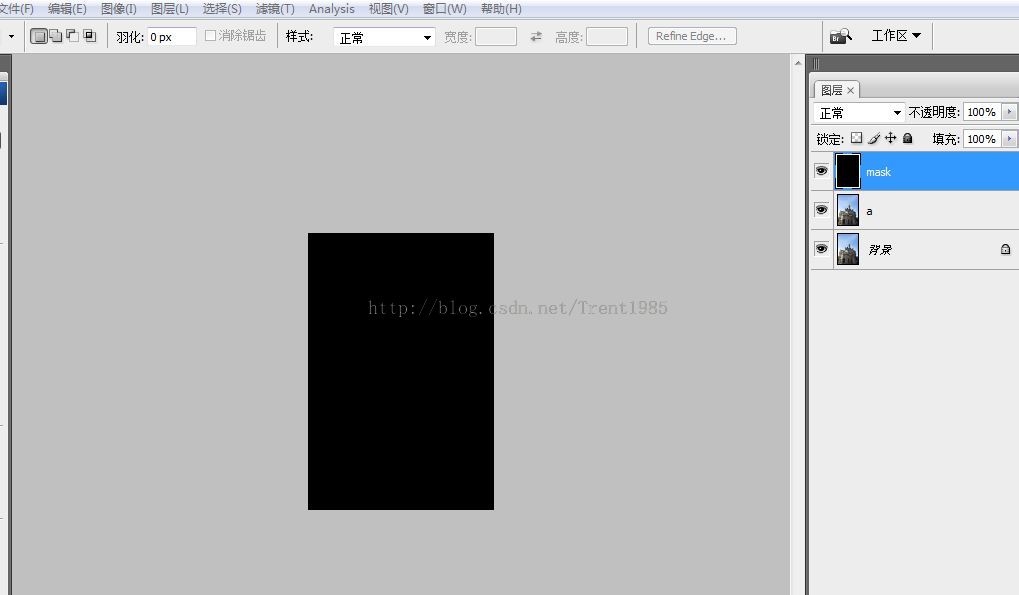Open the 帮助(H) menu
The height and width of the screenshot is (595, 1019).
[501, 9]
